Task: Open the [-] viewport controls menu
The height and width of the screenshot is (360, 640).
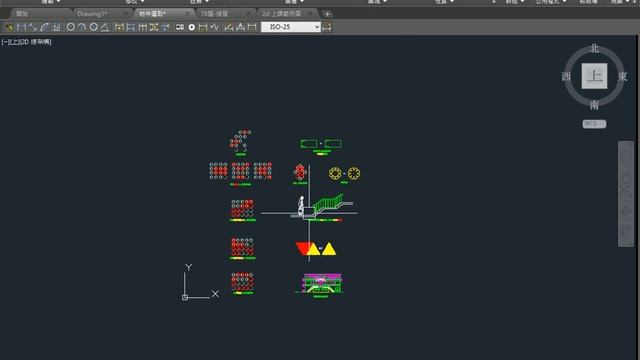Action: pos(4,42)
